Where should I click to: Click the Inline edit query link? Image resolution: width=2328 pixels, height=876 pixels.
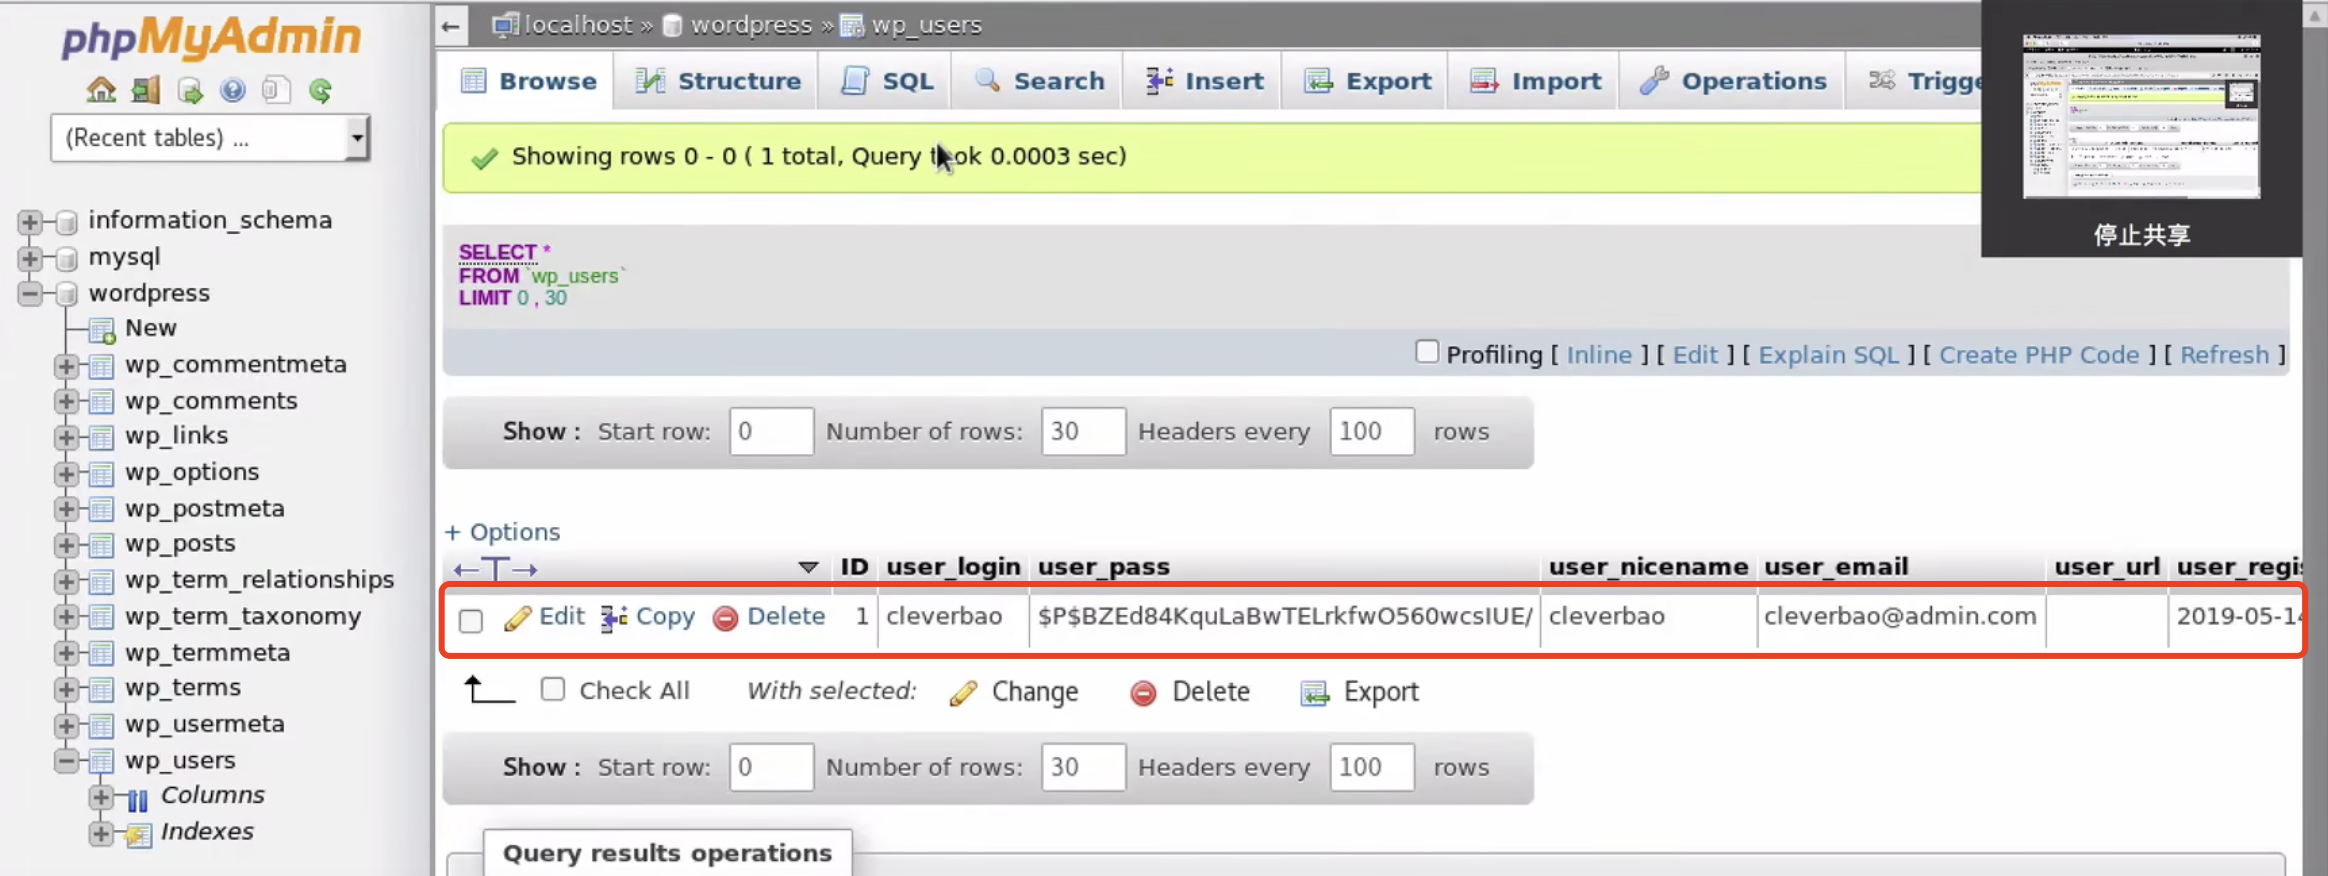pos(1599,355)
